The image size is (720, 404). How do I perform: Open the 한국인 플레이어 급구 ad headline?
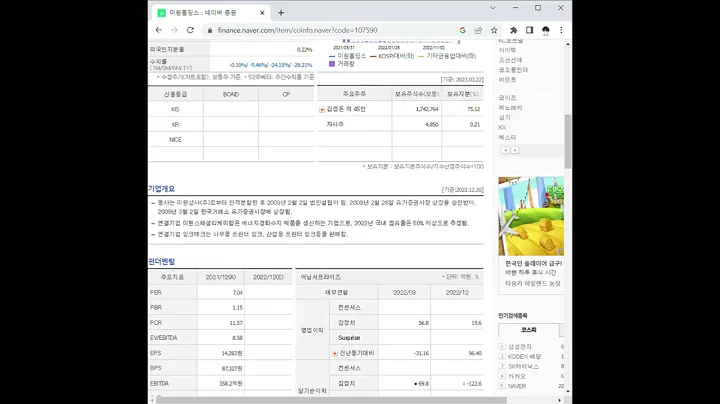[x=533, y=264]
